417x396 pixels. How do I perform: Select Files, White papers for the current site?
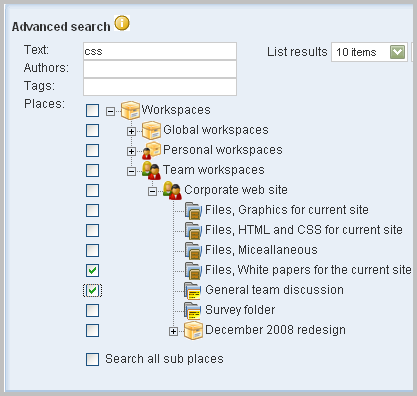coord(308,270)
